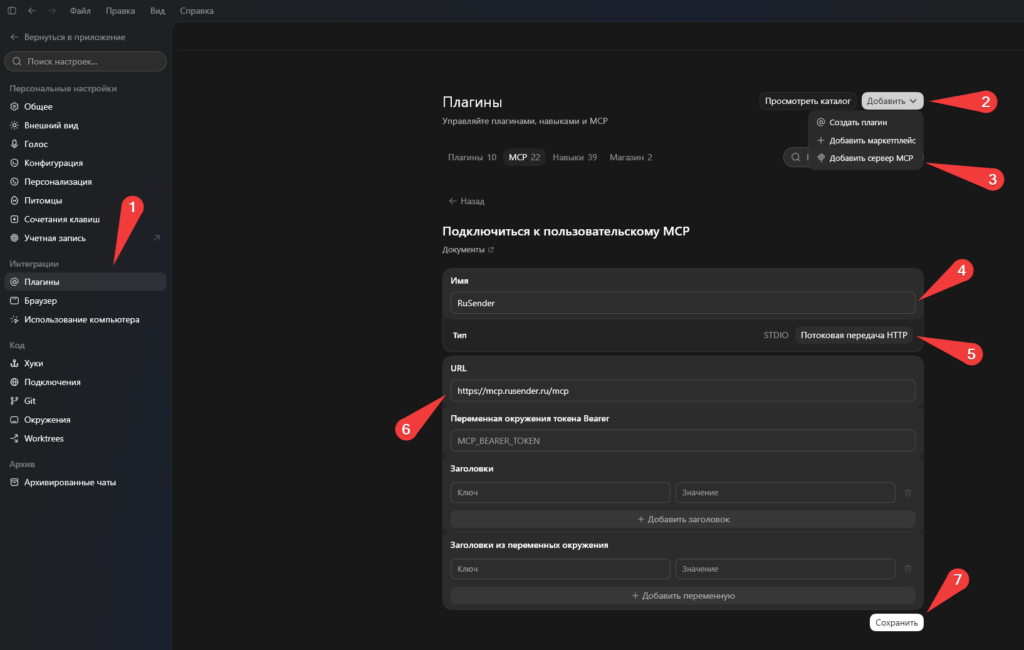
Task: Click the back arrow in title bar
Action: coord(31,10)
